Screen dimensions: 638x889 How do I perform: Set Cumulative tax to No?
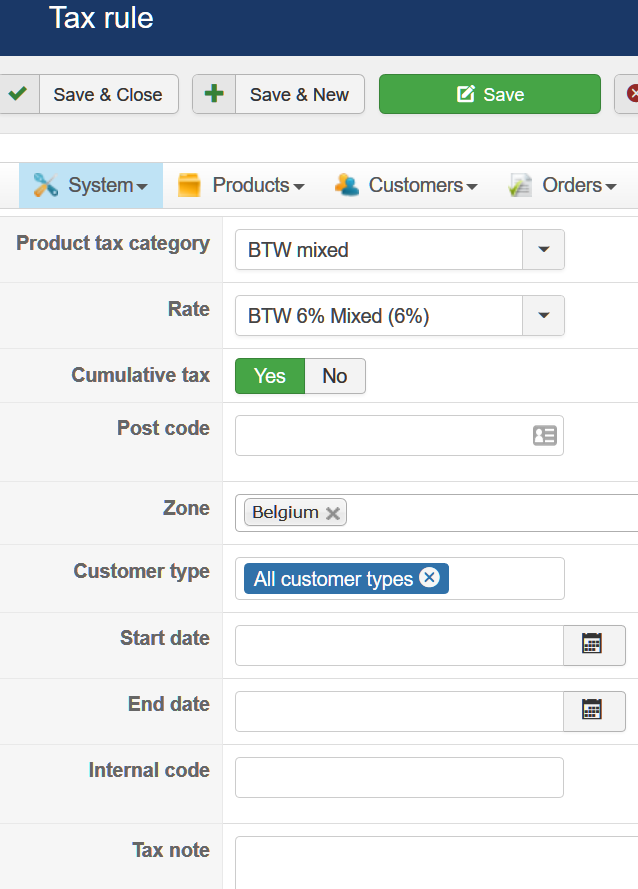(x=334, y=376)
